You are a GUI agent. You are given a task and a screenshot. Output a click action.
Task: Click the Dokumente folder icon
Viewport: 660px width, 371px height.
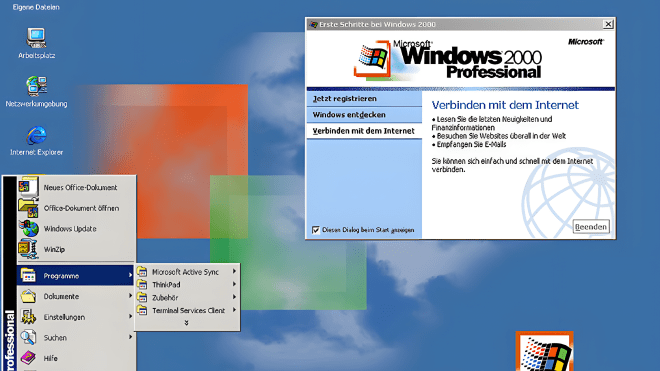click(x=28, y=296)
